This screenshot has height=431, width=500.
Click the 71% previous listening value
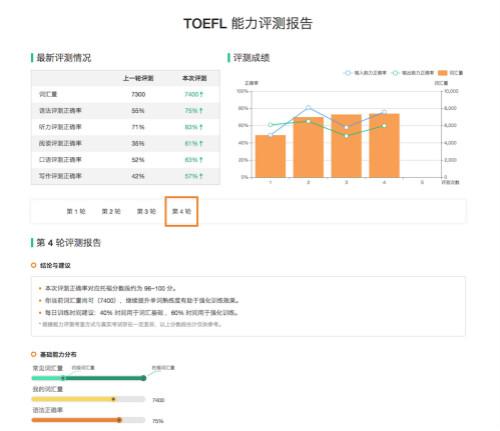[x=138, y=127]
